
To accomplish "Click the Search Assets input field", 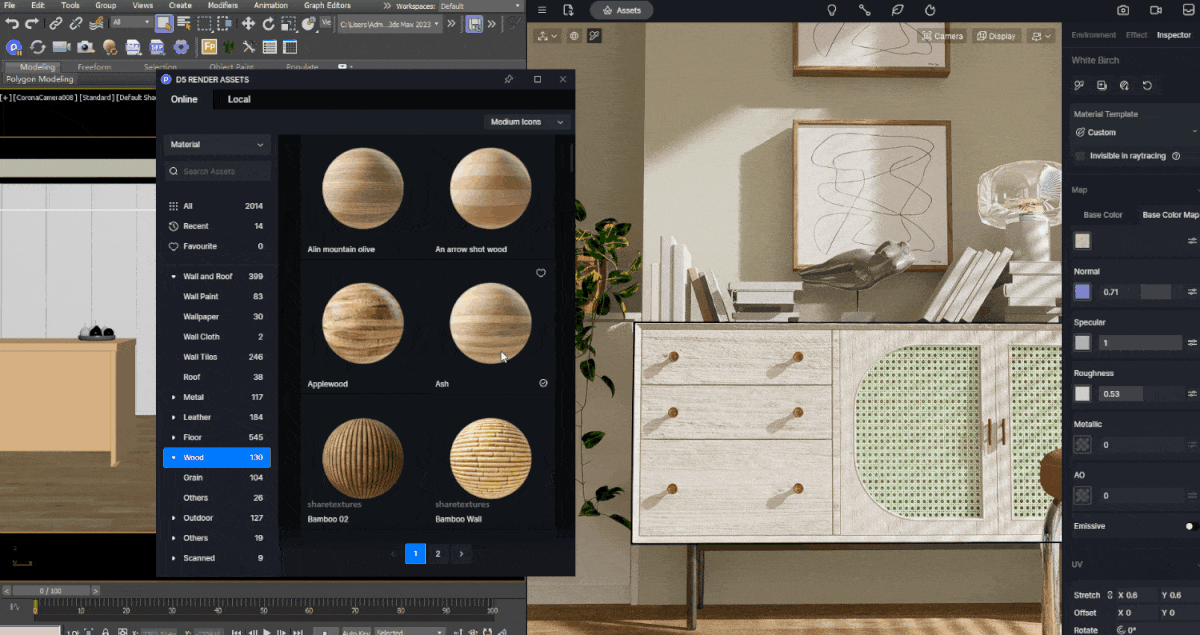I will [217, 172].
